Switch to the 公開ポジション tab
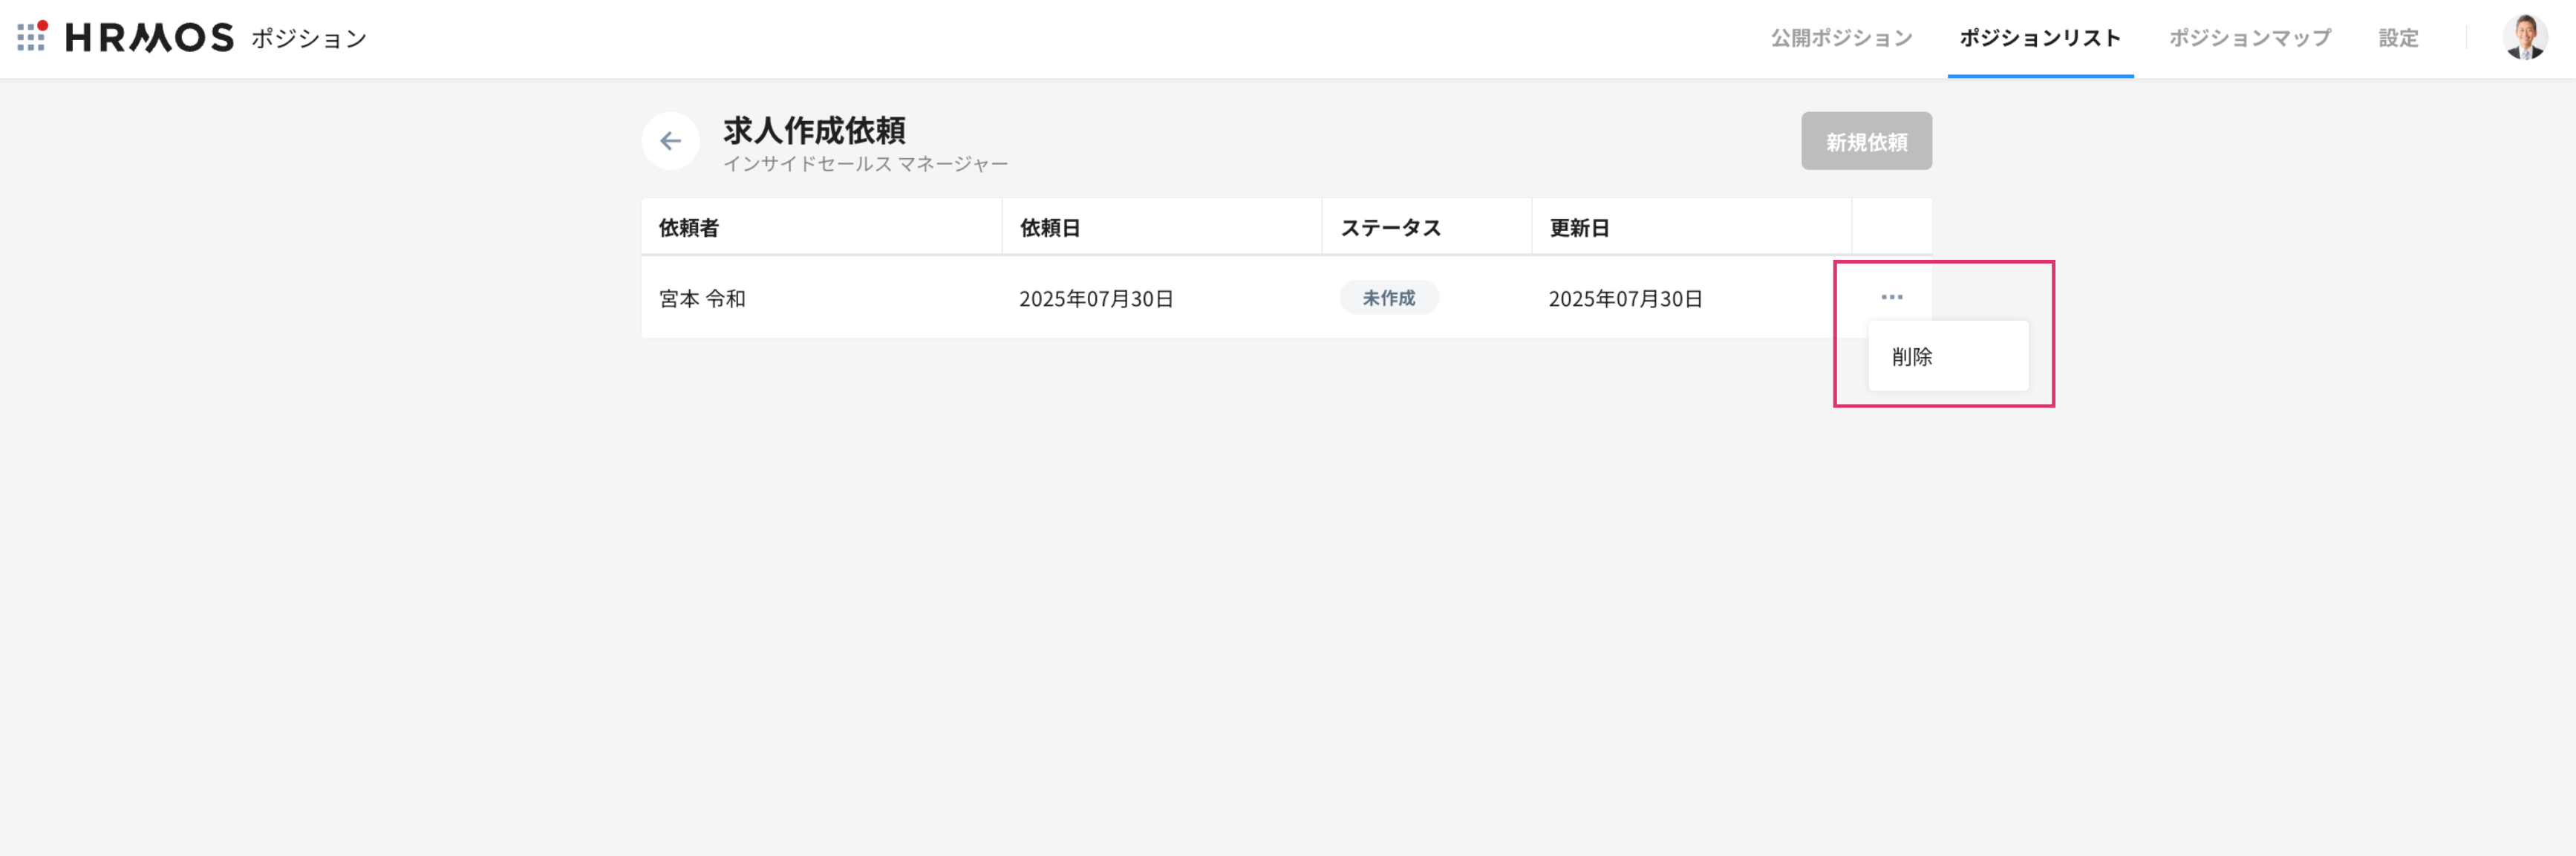Screen dimensions: 2576x856 pyautogui.click(x=1841, y=38)
